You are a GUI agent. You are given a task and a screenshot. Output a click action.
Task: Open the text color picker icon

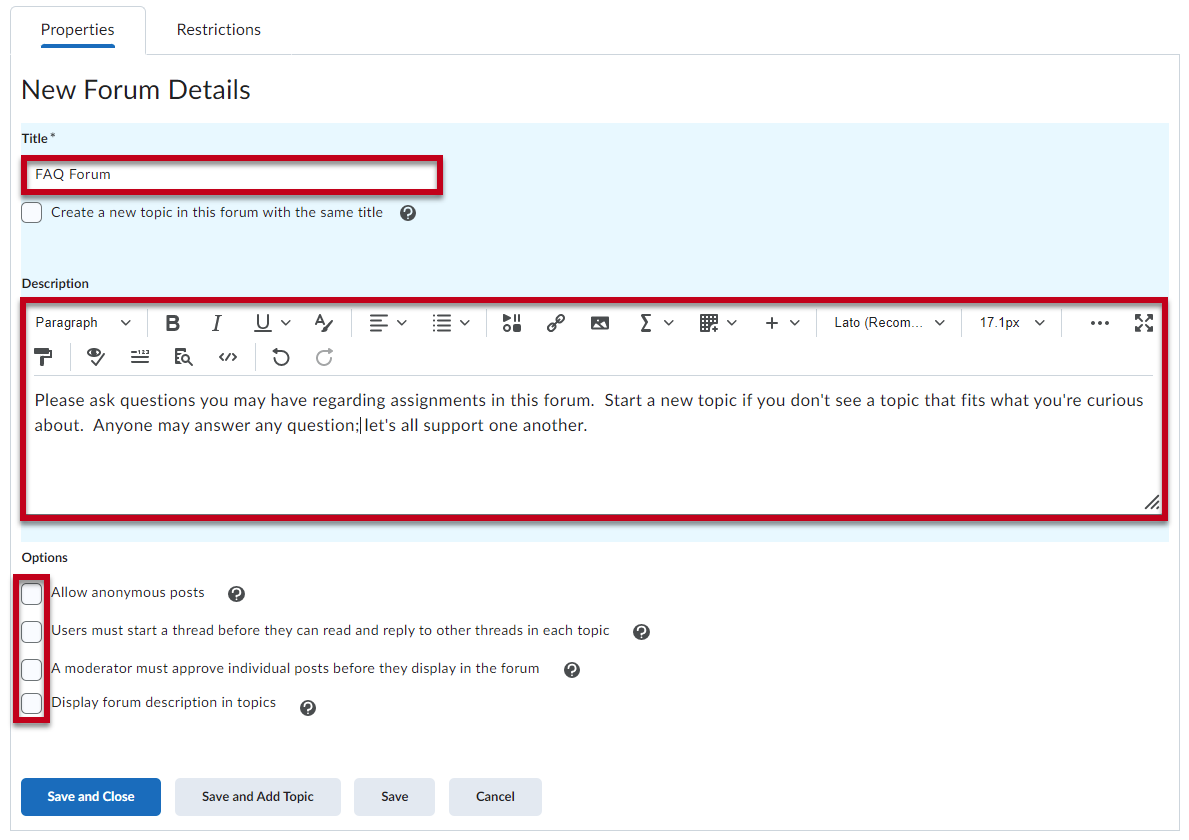pos(324,323)
